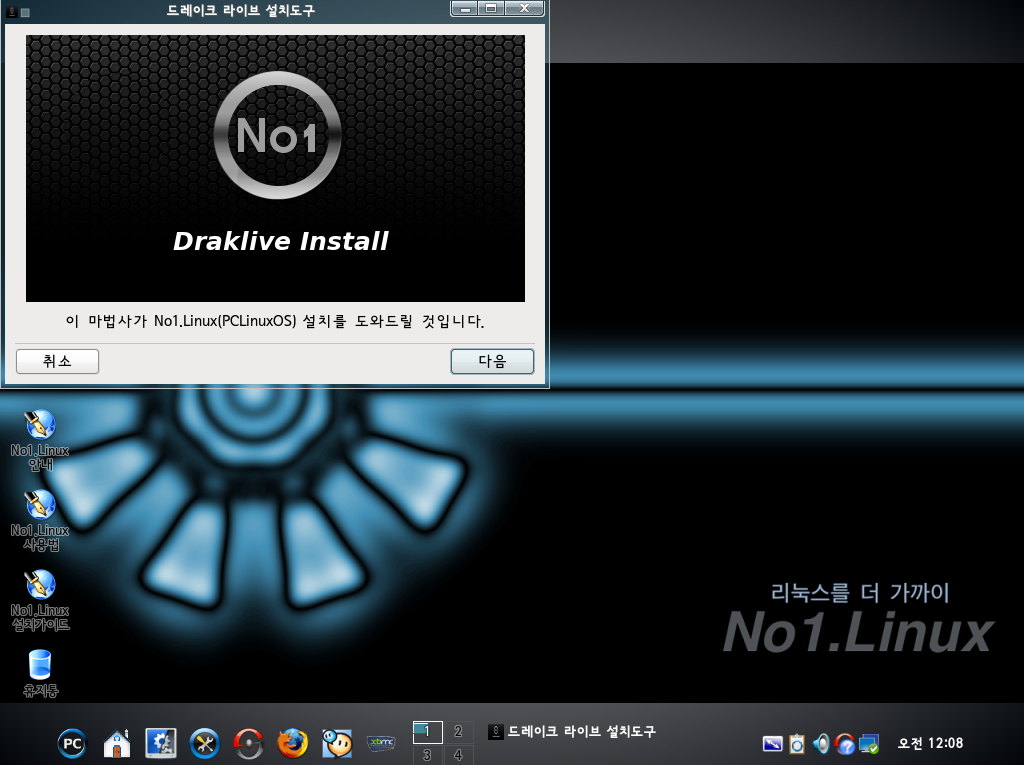Launch the red circular arrow panel icon
This screenshot has width=1024, height=765.
coord(249,743)
